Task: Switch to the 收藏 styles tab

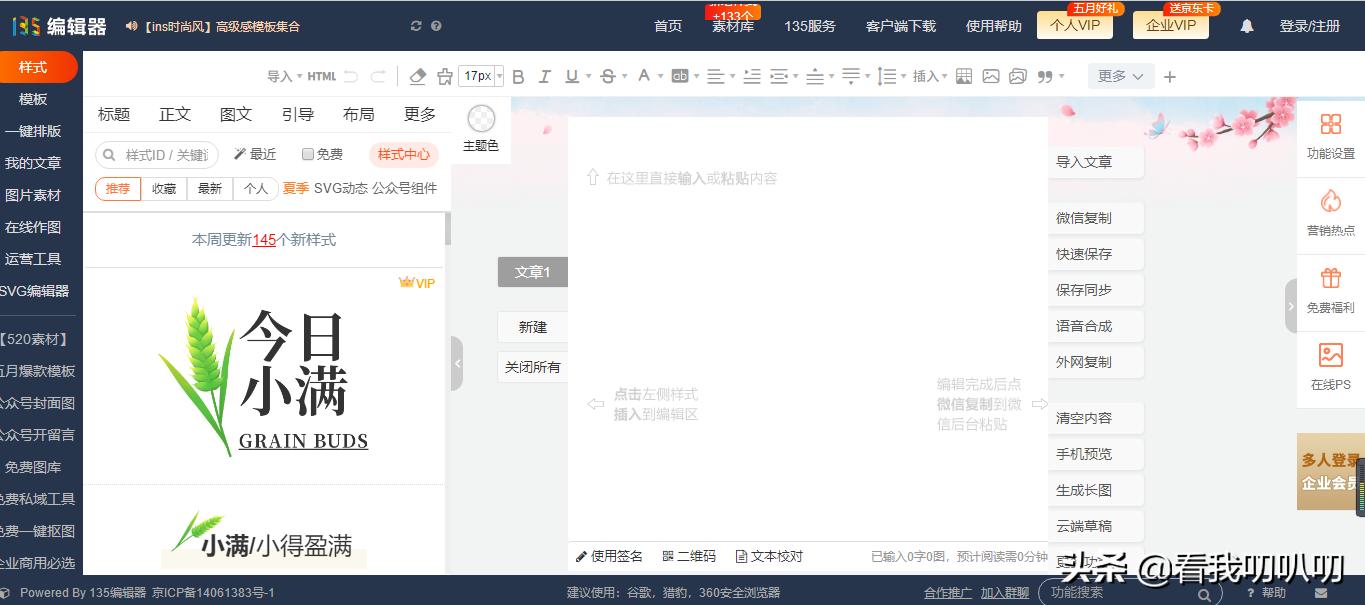Action: [163, 189]
